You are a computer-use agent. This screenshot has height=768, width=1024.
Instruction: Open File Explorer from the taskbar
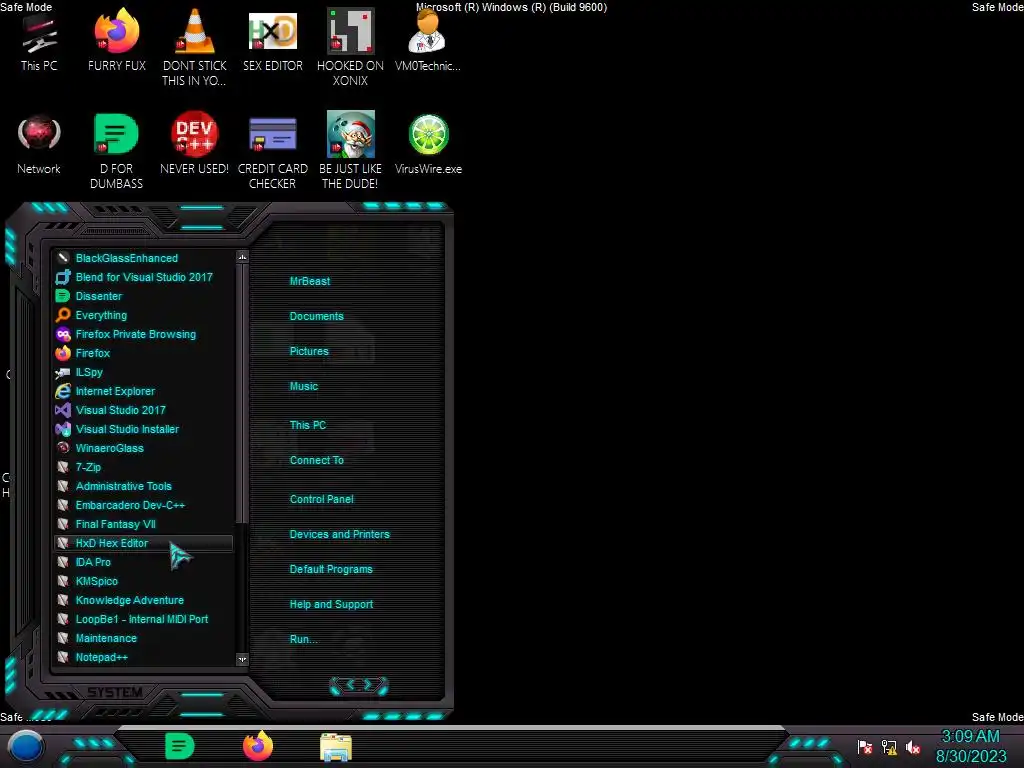(x=336, y=747)
